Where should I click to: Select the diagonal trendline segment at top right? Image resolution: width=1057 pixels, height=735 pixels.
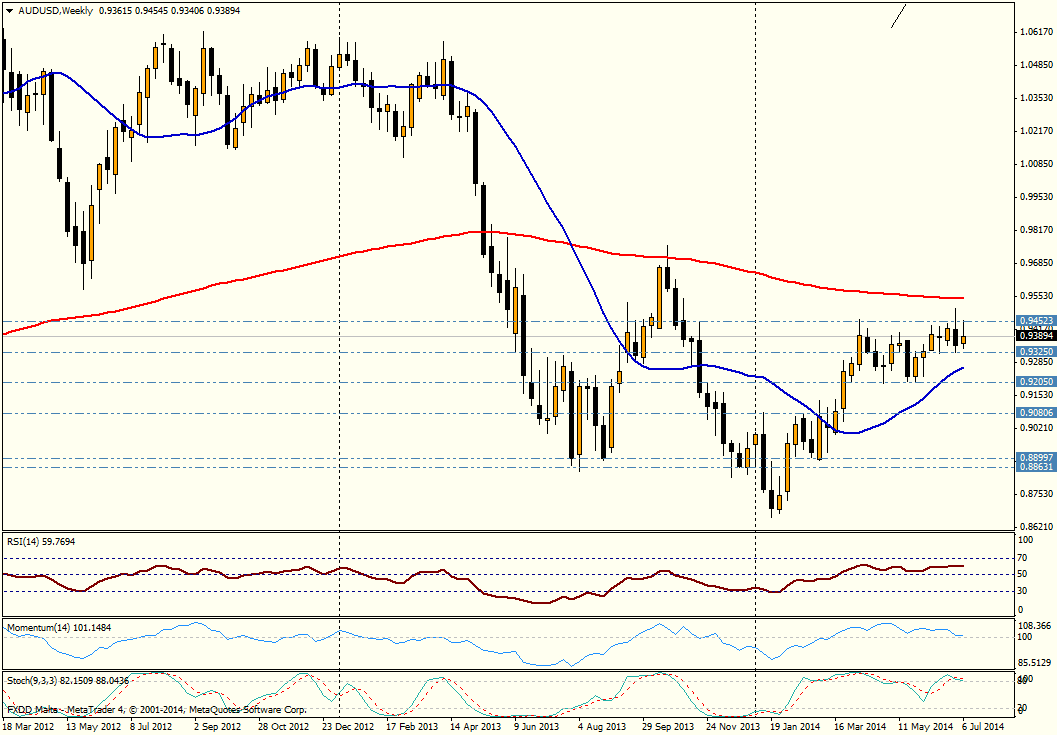[x=899, y=16]
